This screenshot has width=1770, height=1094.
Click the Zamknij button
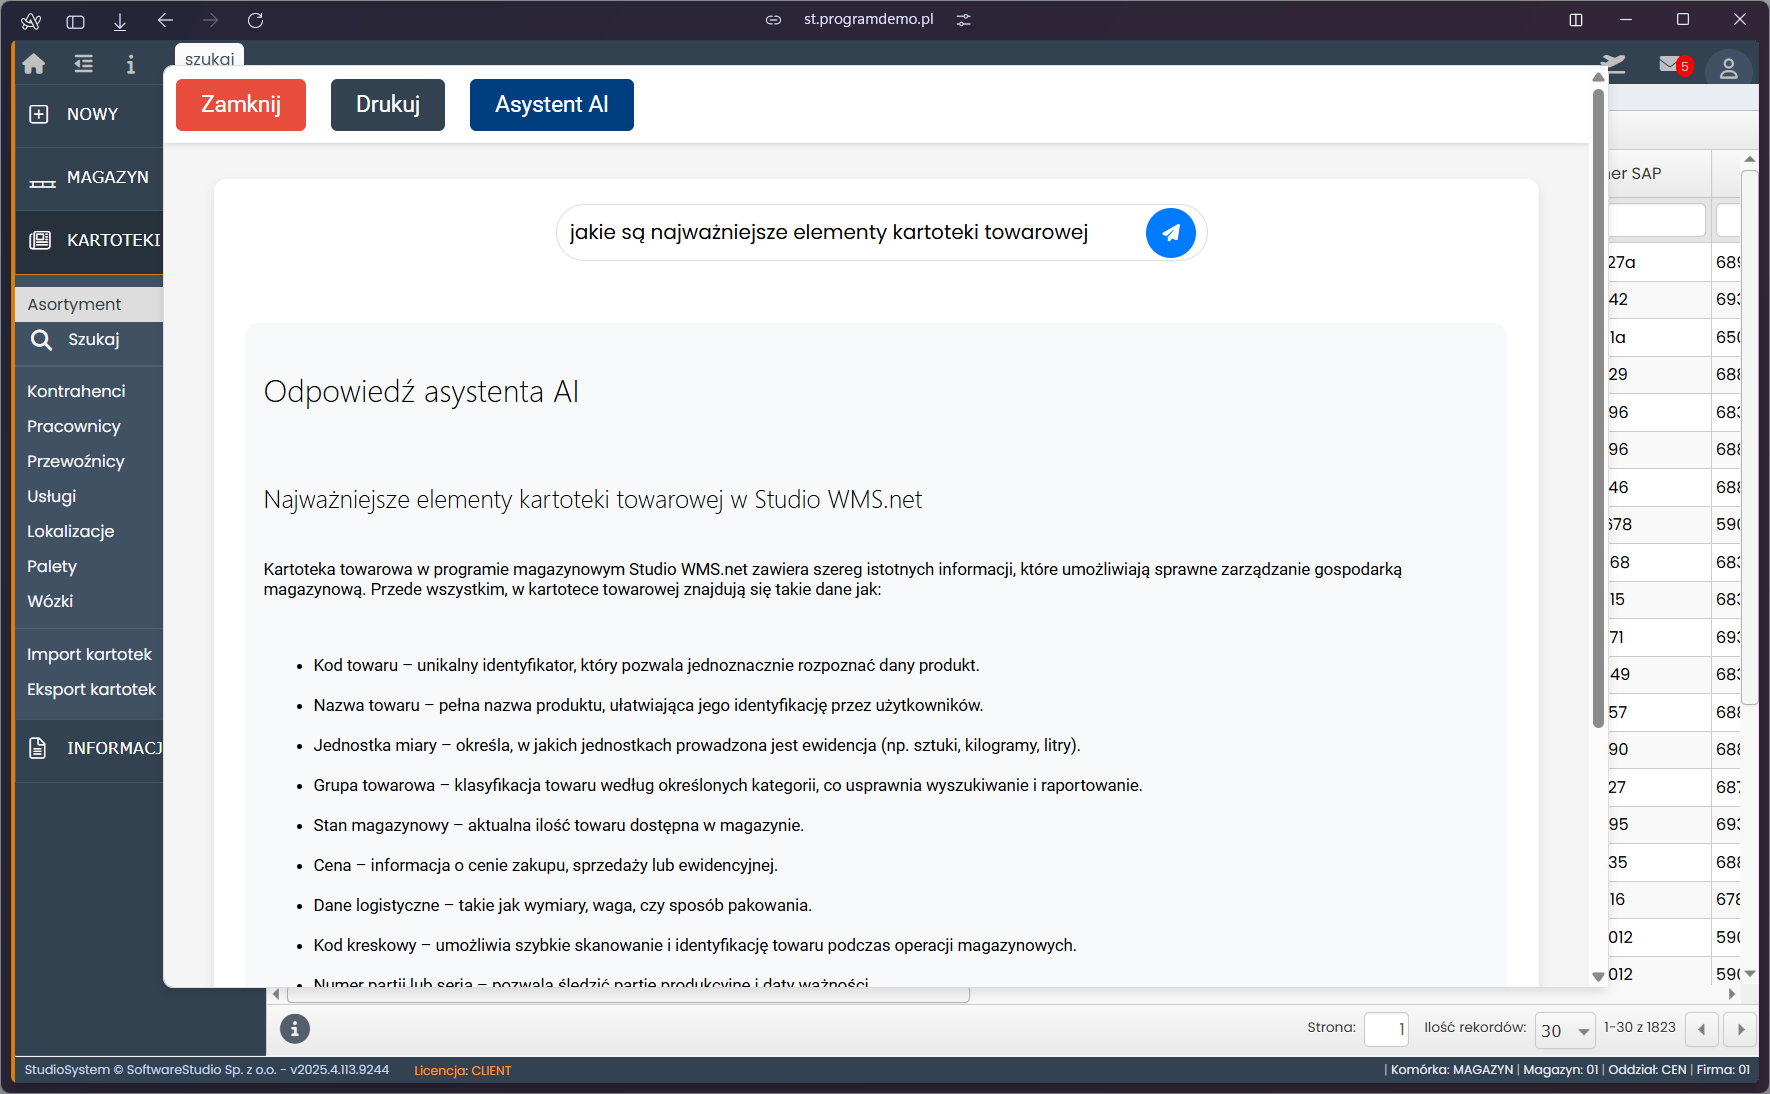tap(240, 104)
